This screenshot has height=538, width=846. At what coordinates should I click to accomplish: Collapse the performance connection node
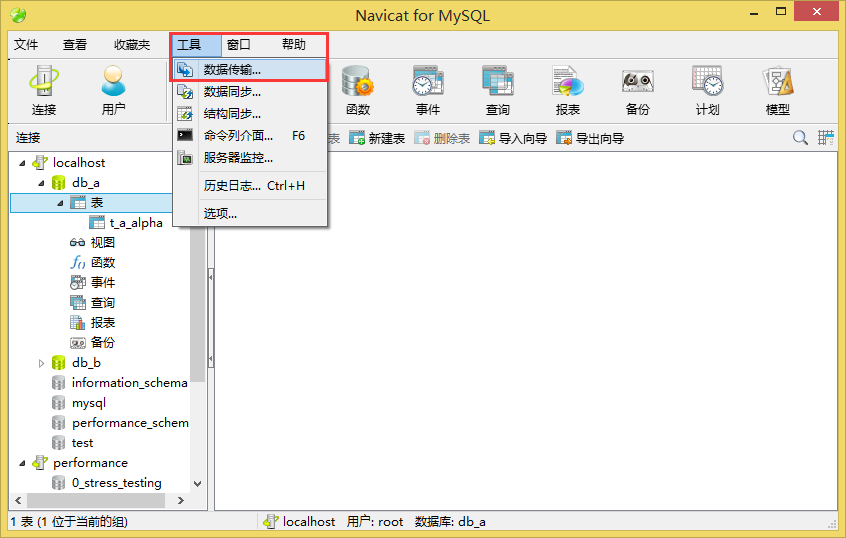[22, 463]
